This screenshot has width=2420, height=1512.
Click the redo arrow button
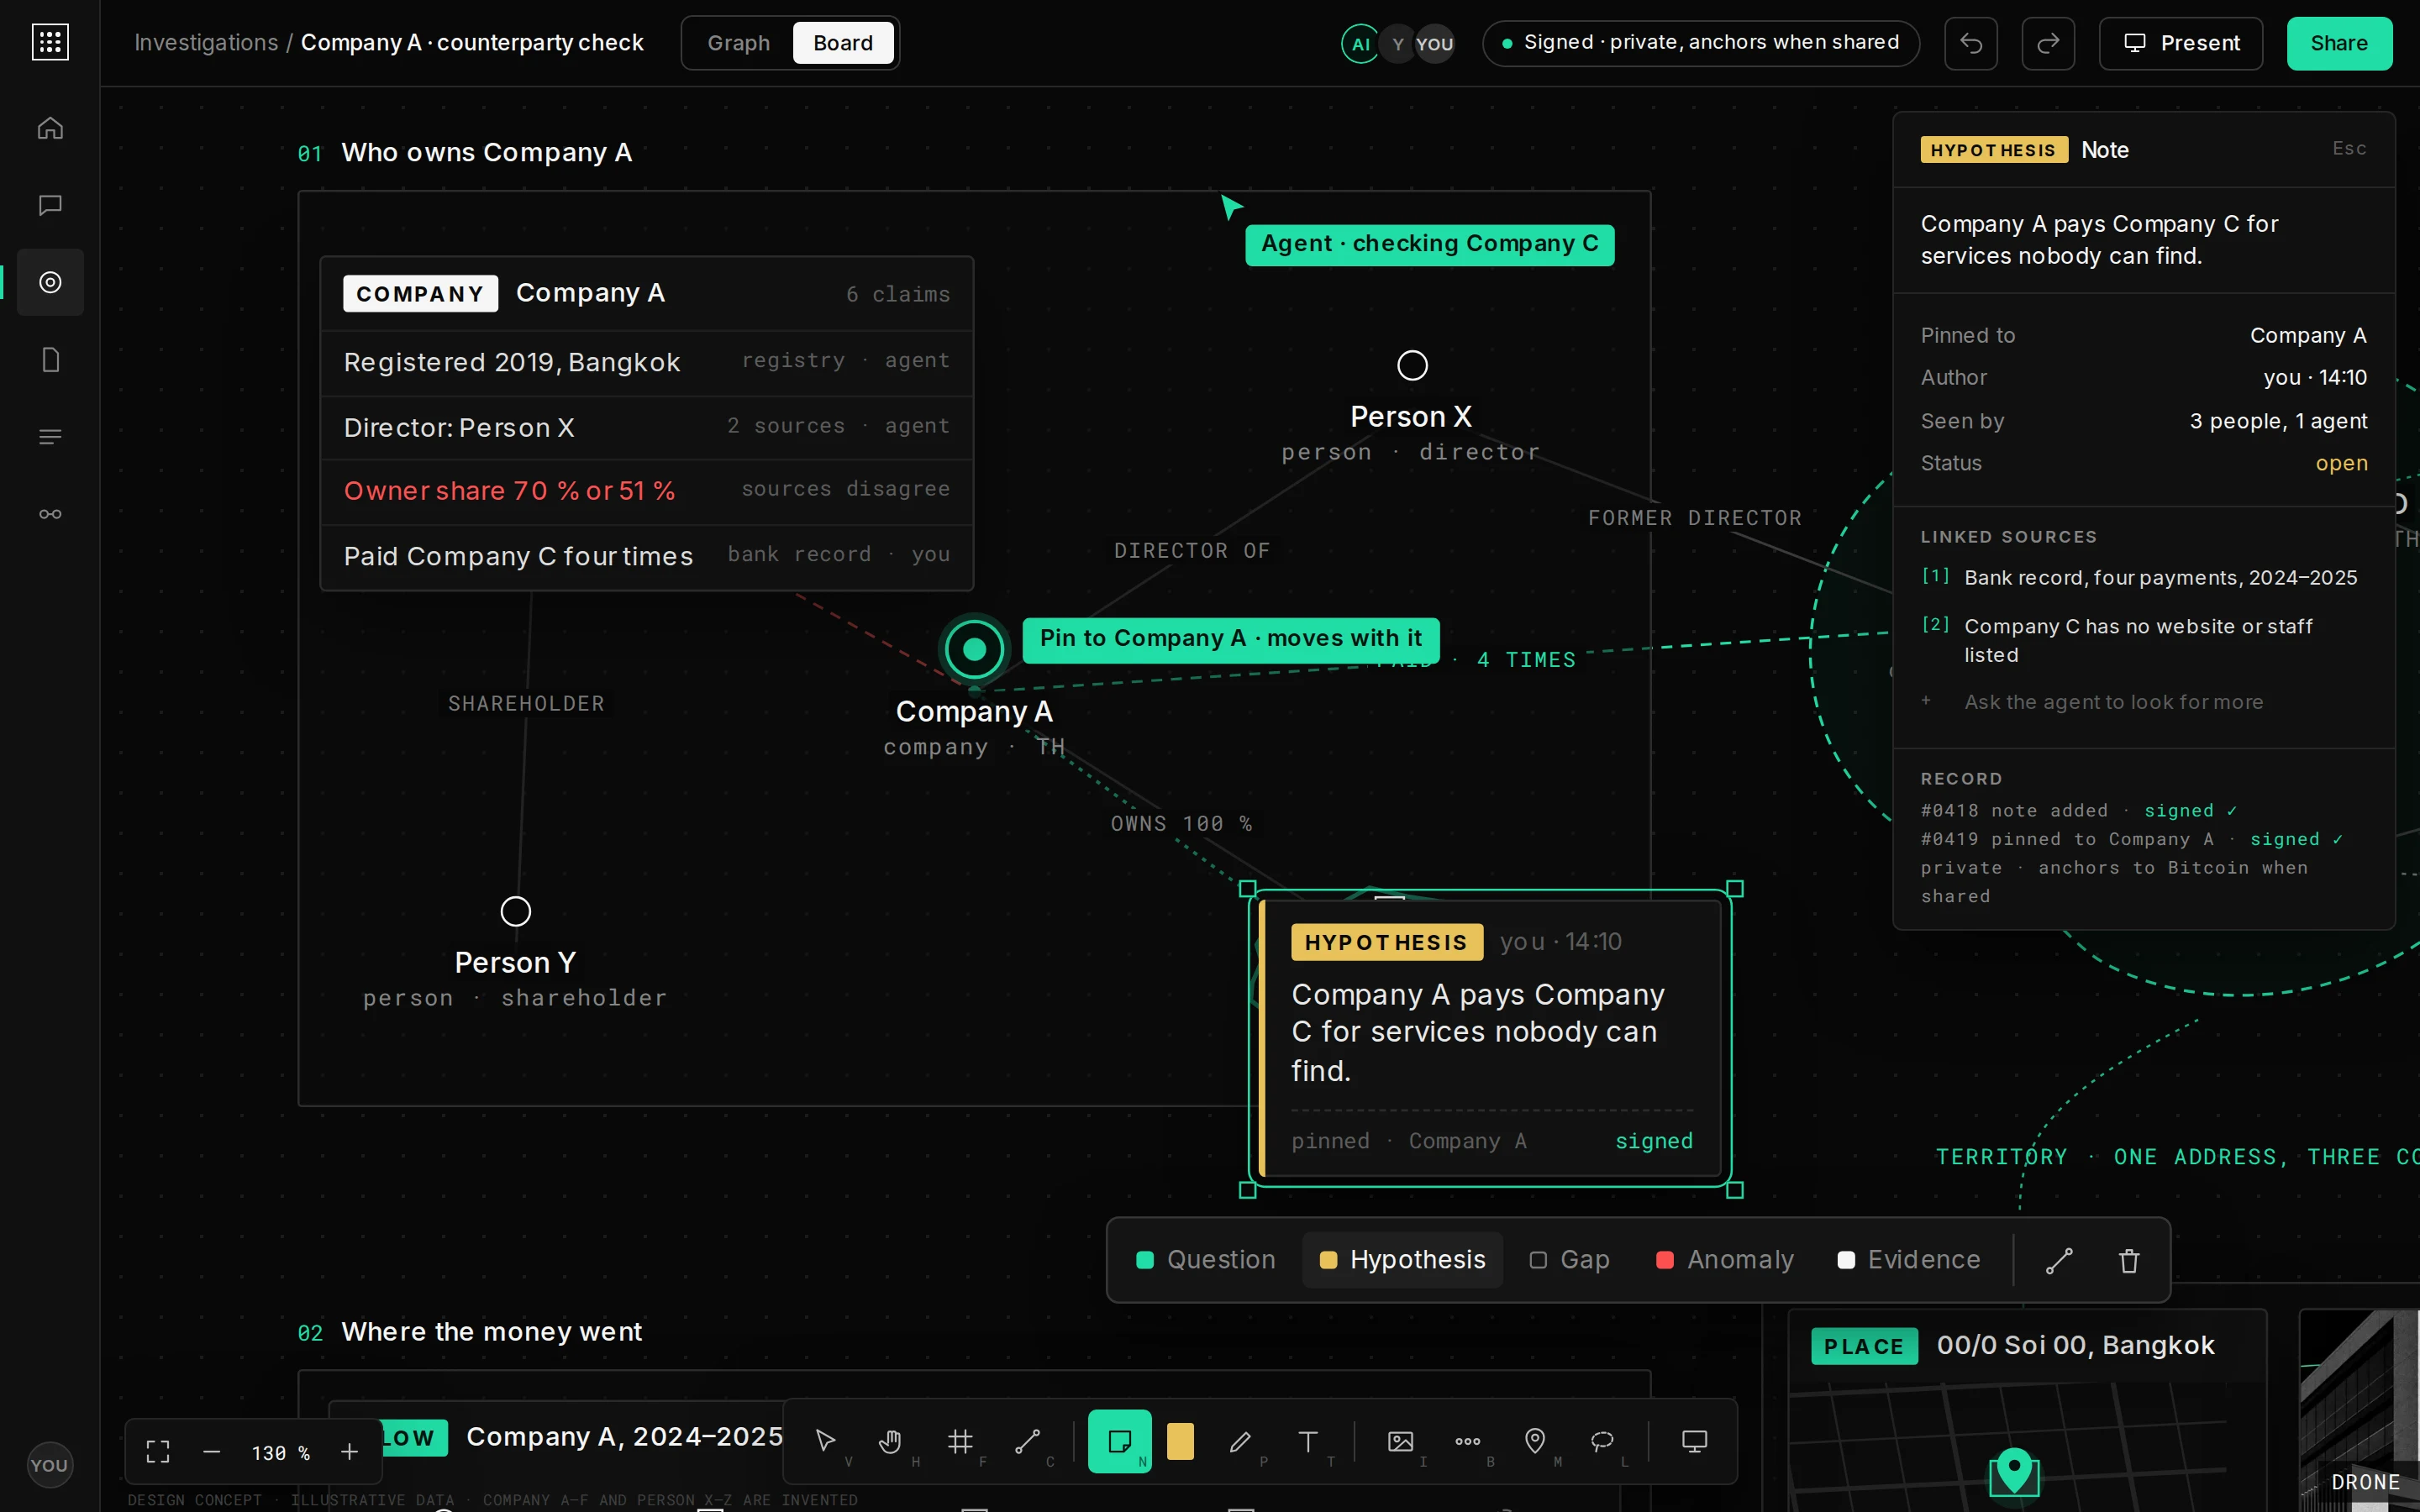tap(2048, 43)
